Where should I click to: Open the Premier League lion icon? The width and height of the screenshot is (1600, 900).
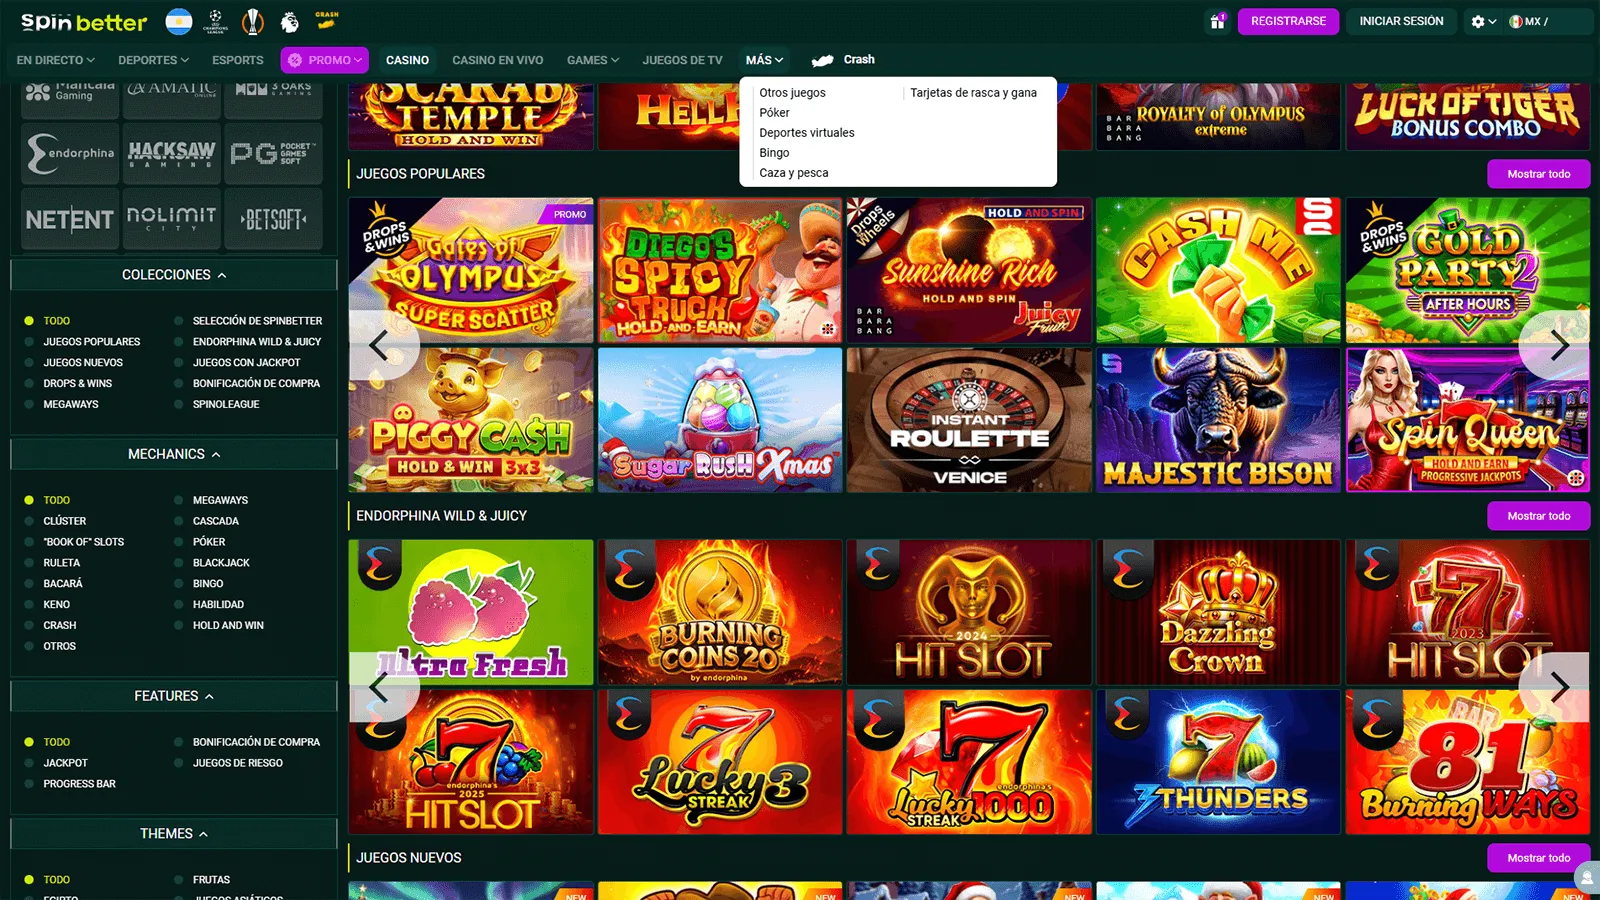[290, 21]
